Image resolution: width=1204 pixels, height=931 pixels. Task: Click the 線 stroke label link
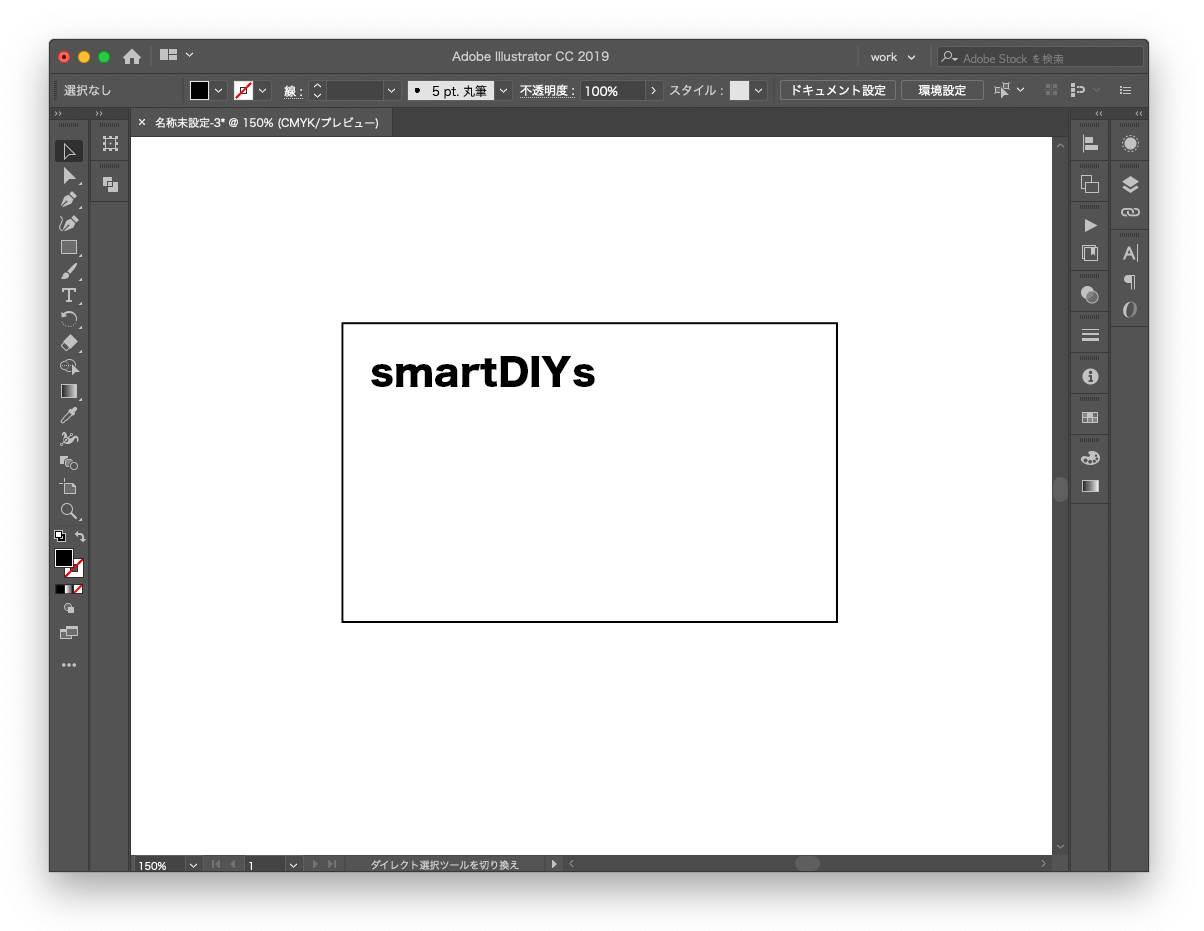pyautogui.click(x=292, y=91)
